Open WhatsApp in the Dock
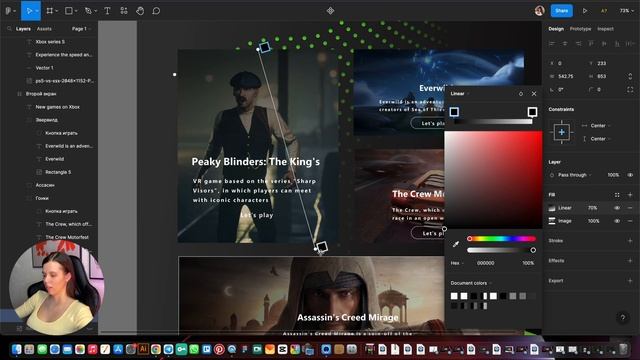Viewport: 640px width, 360px height. click(194, 349)
